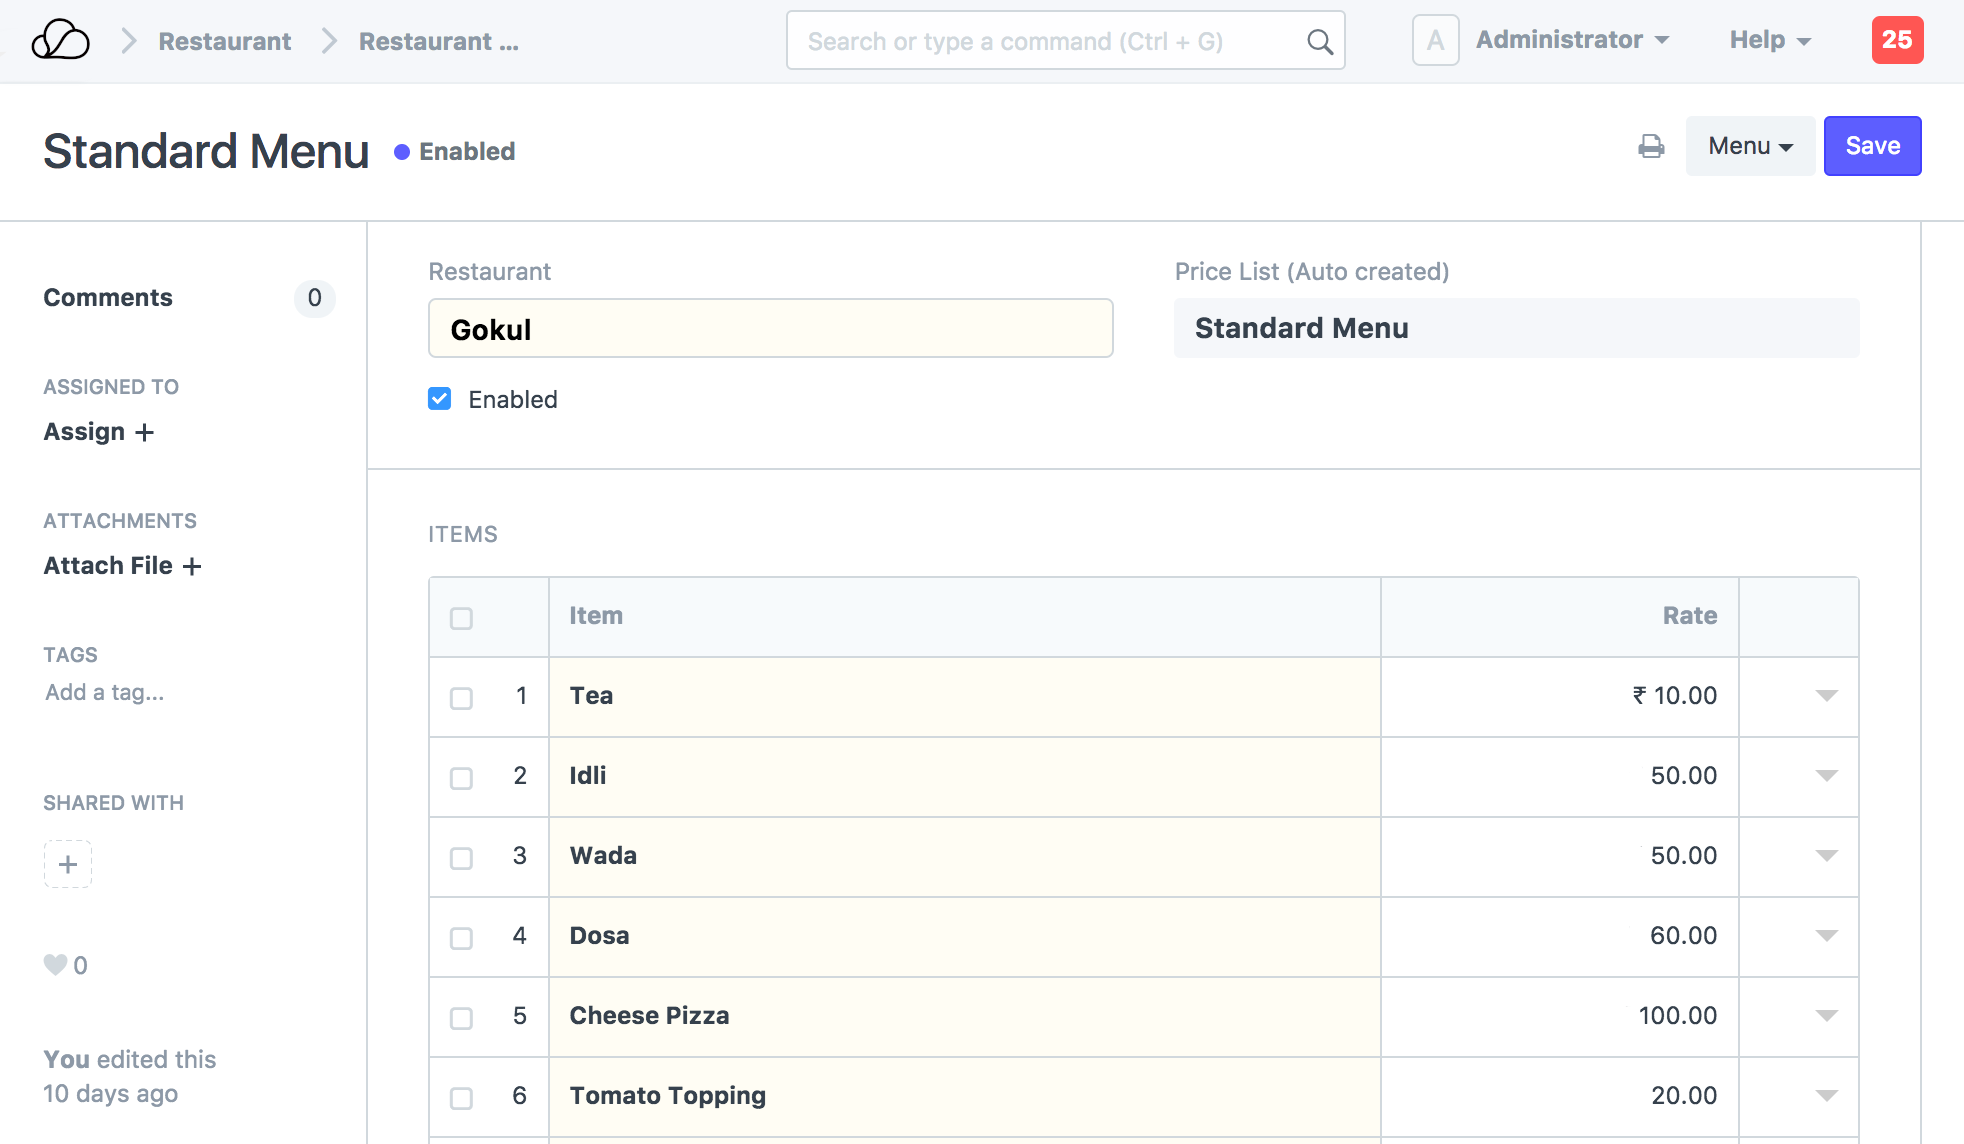Screen dimensions: 1964x1144
Task: Open the Menu dropdown button
Action: pos(1749,147)
